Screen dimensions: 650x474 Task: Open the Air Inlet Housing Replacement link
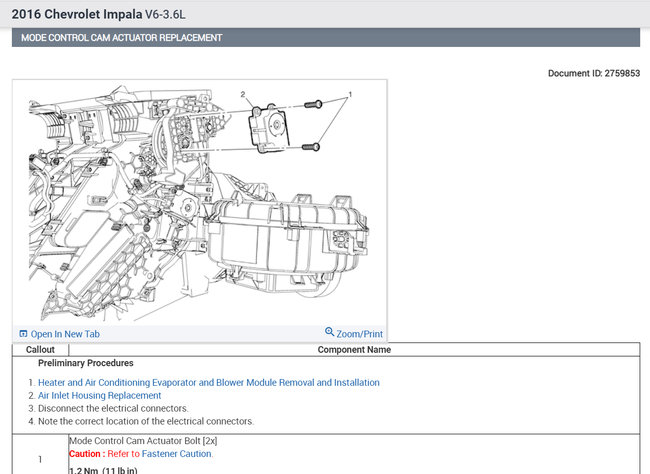(99, 395)
